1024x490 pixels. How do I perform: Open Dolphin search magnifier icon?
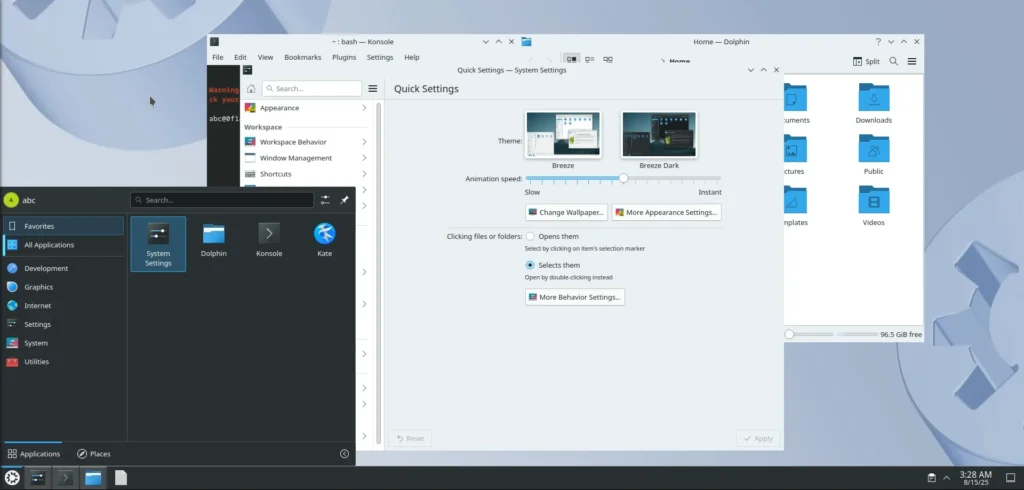click(893, 61)
